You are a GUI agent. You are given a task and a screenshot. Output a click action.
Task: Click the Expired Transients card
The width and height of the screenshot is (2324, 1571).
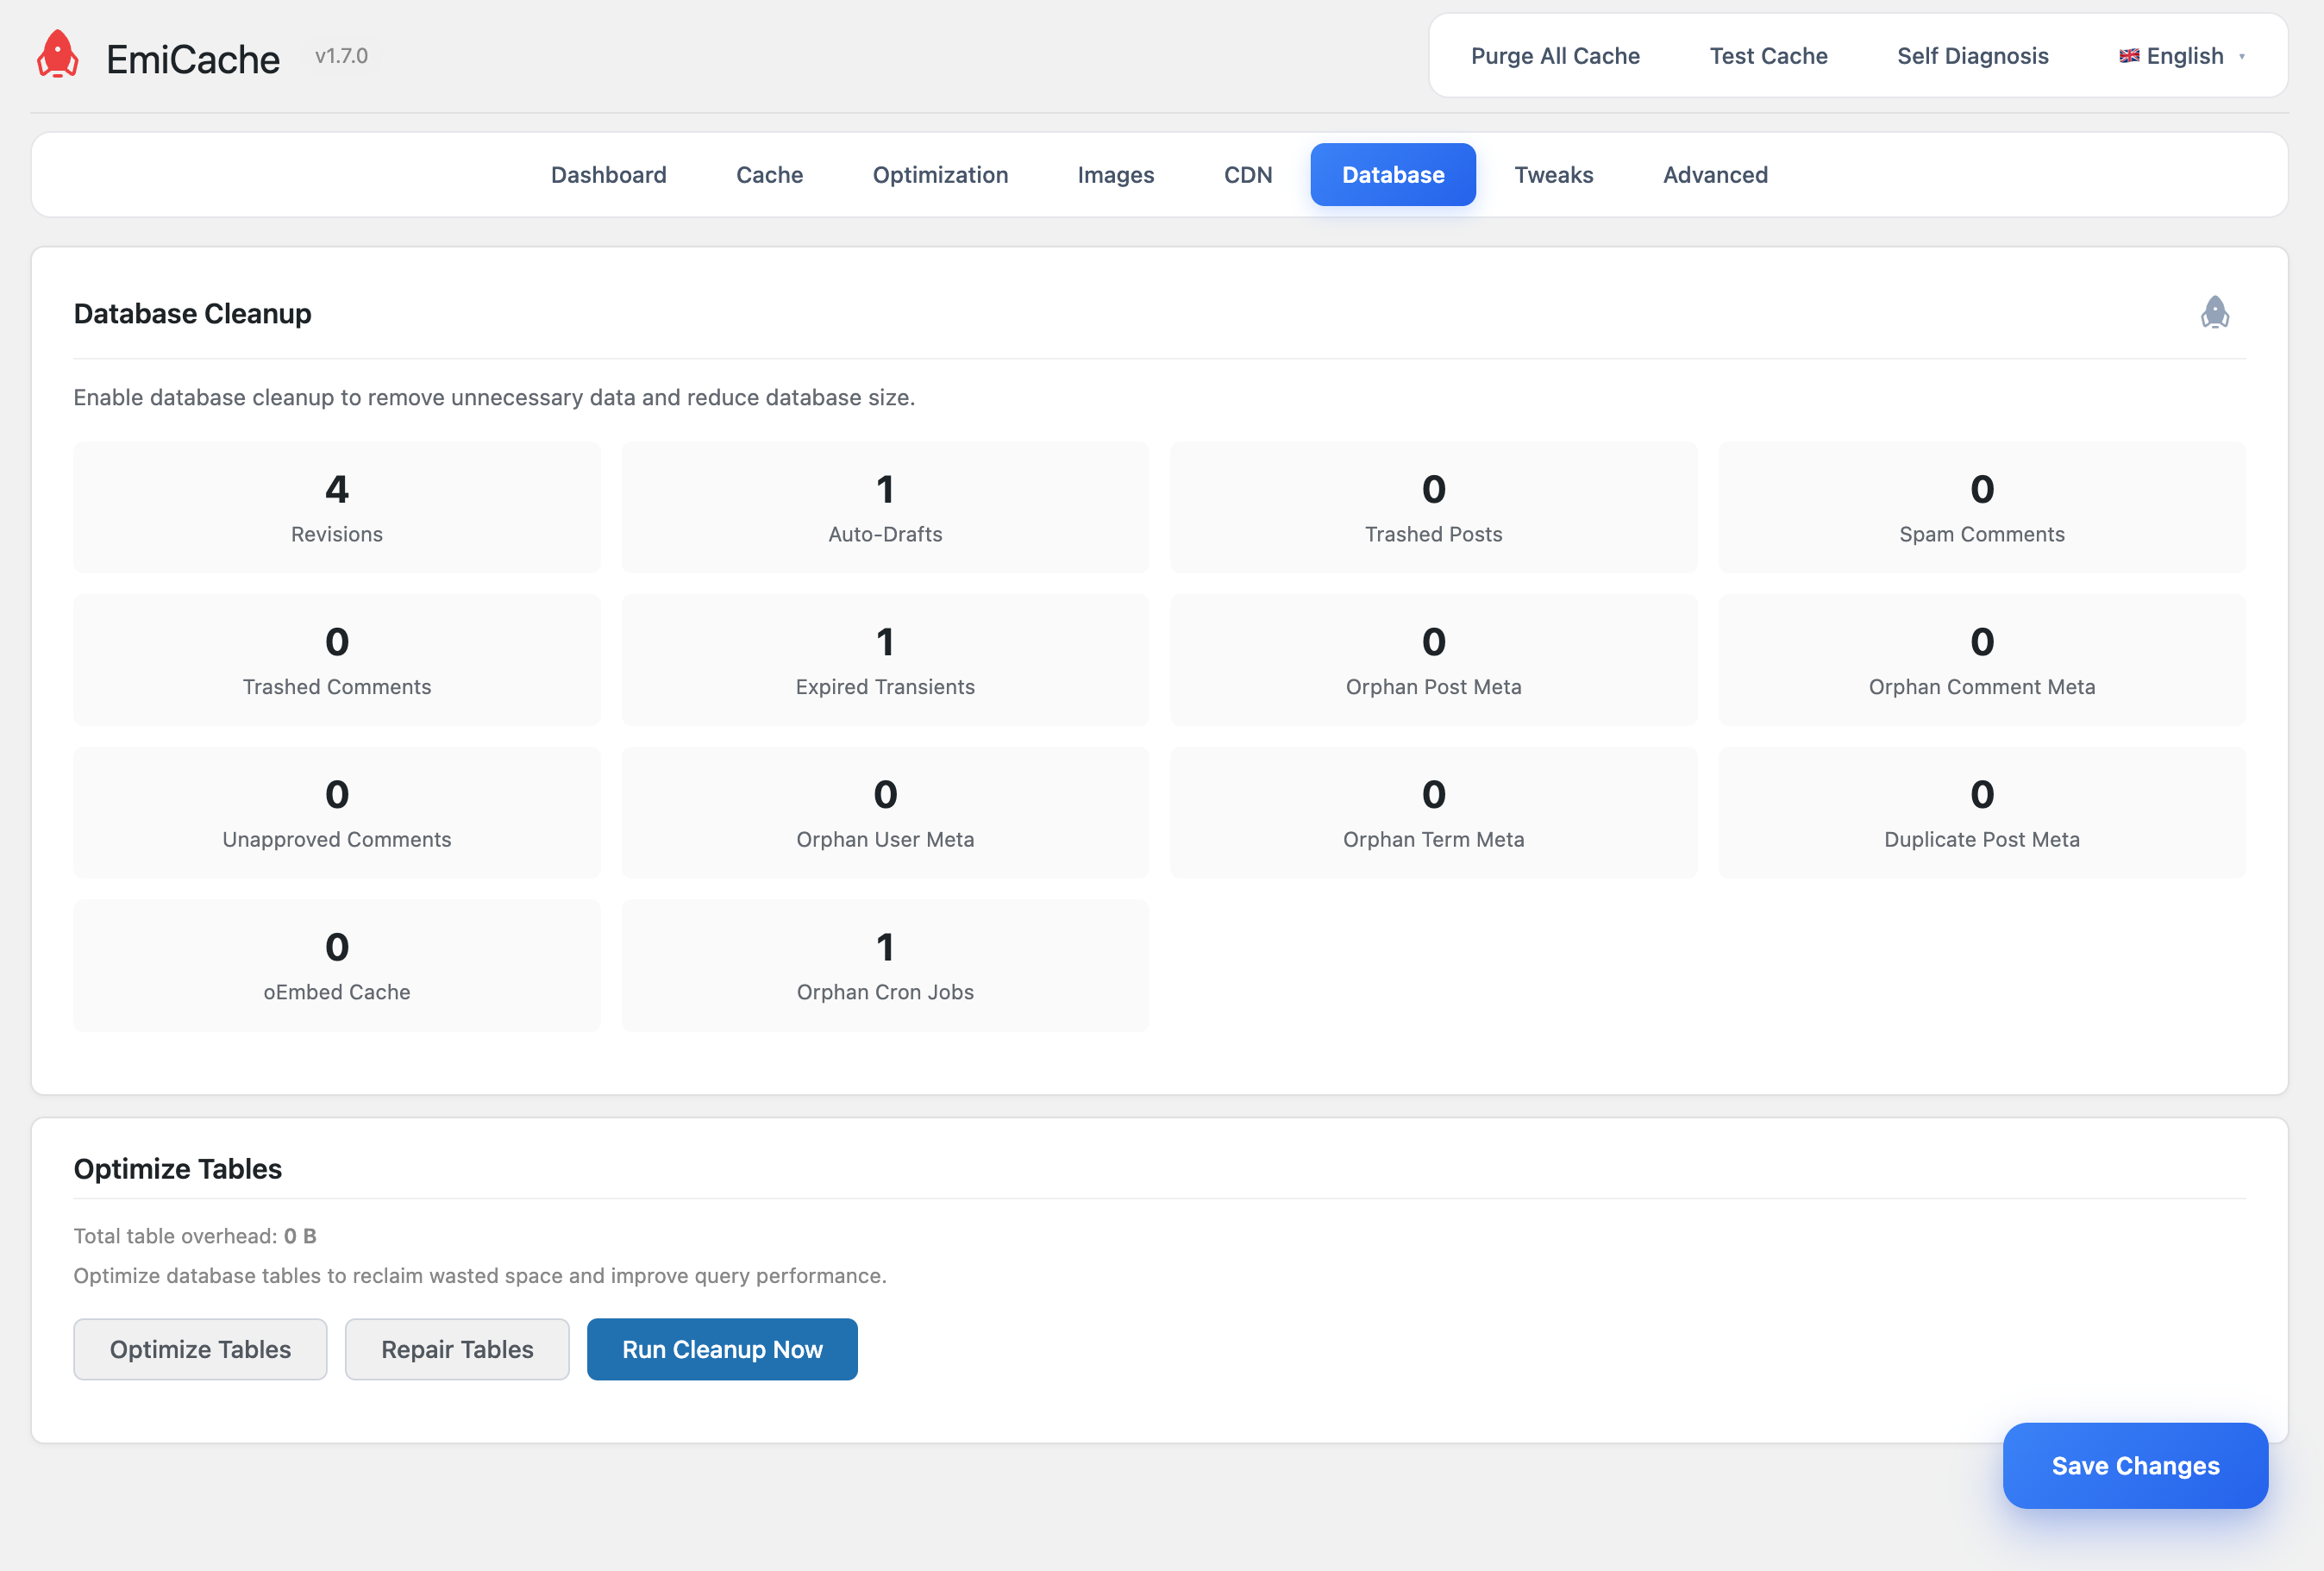click(x=885, y=660)
